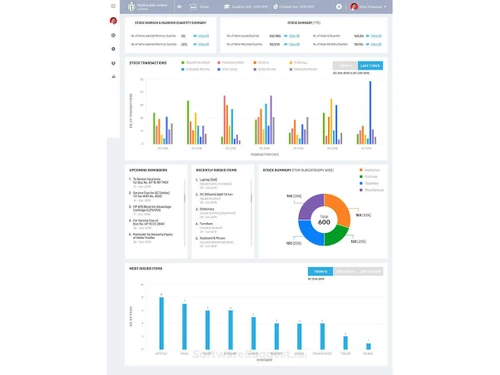Click the blue segment of the donut chart
The width and height of the screenshot is (500, 375).
click(310, 233)
